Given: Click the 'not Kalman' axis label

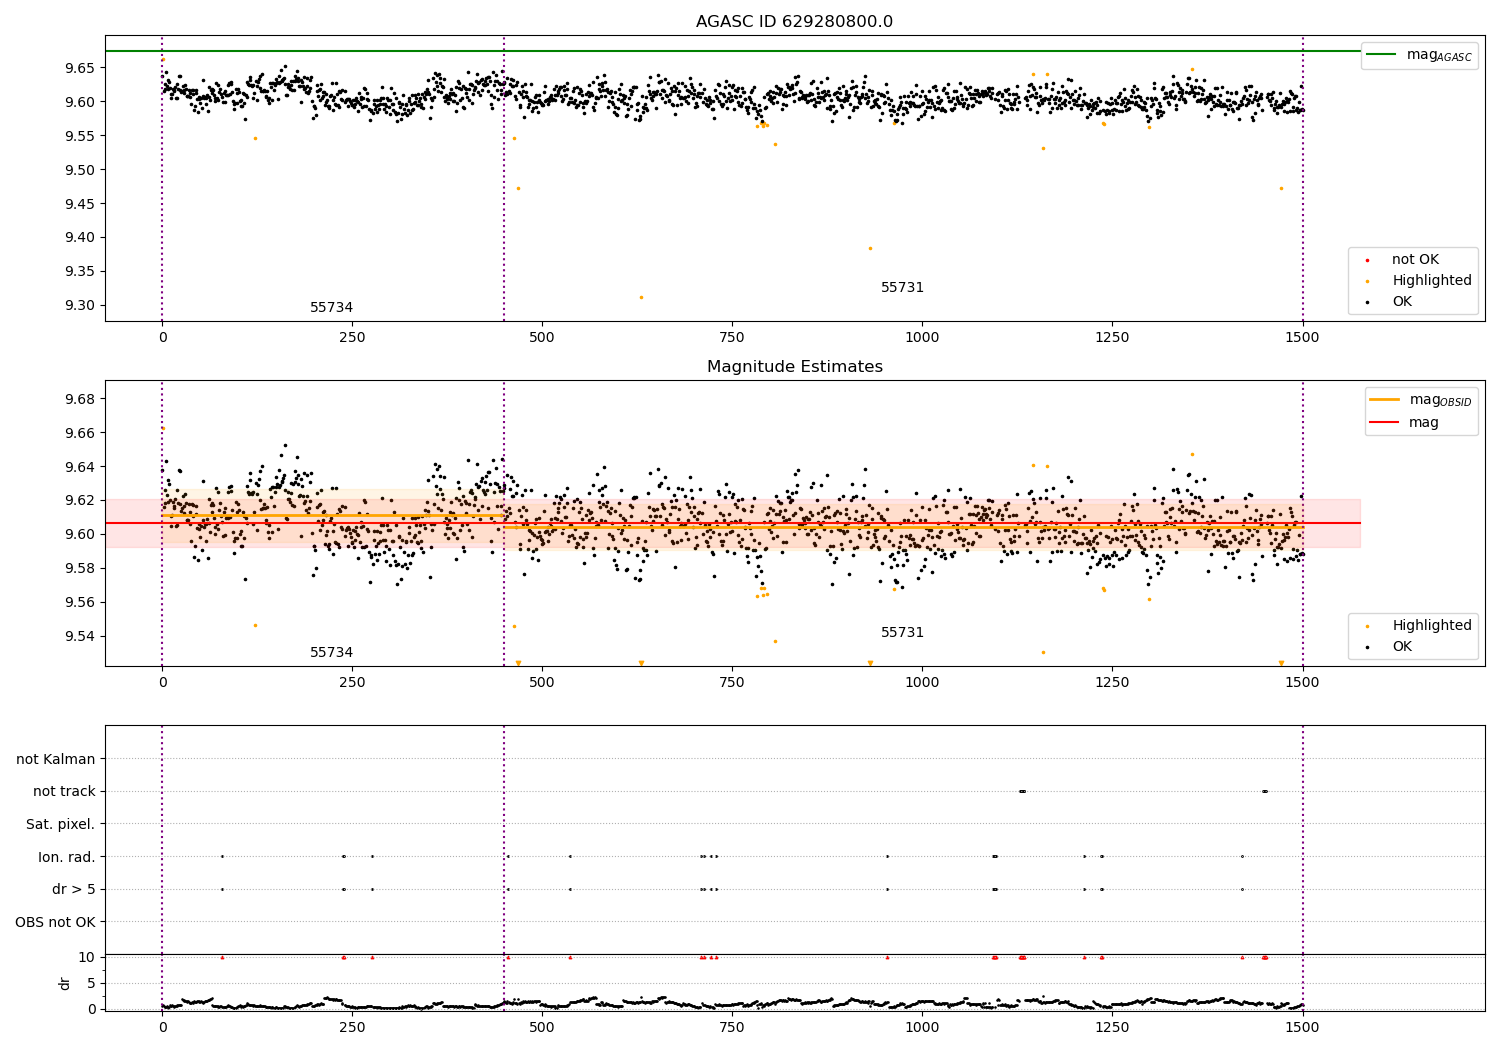Looking at the screenshot, I should 56,760.
